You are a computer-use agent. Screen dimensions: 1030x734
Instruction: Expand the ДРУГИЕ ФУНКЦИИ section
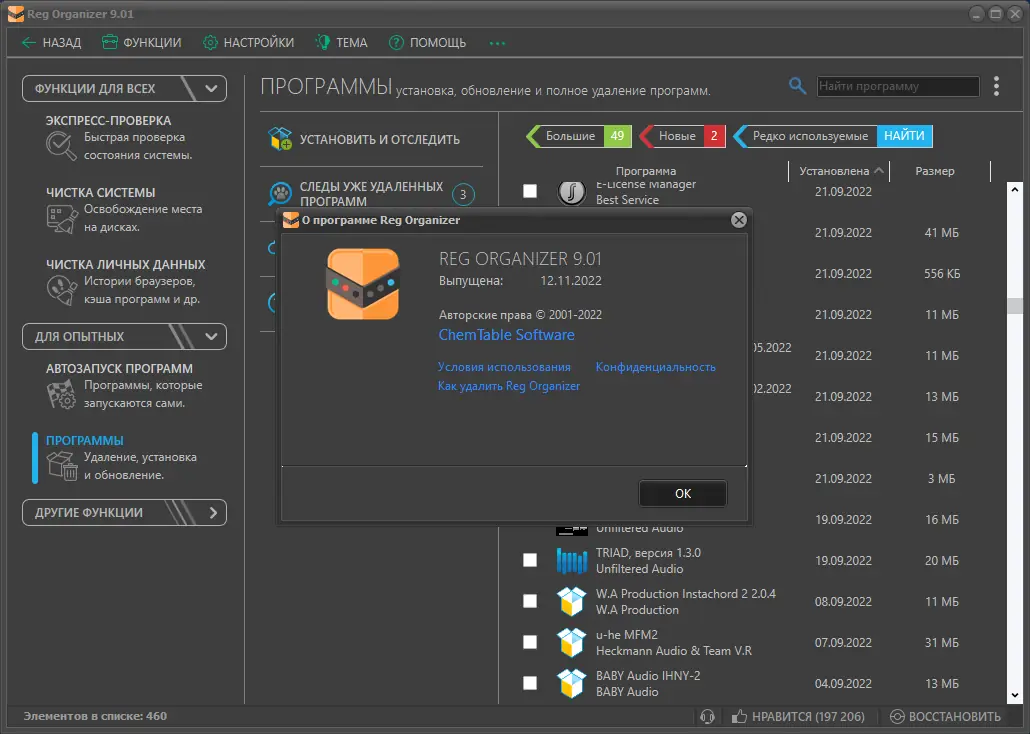(213, 512)
